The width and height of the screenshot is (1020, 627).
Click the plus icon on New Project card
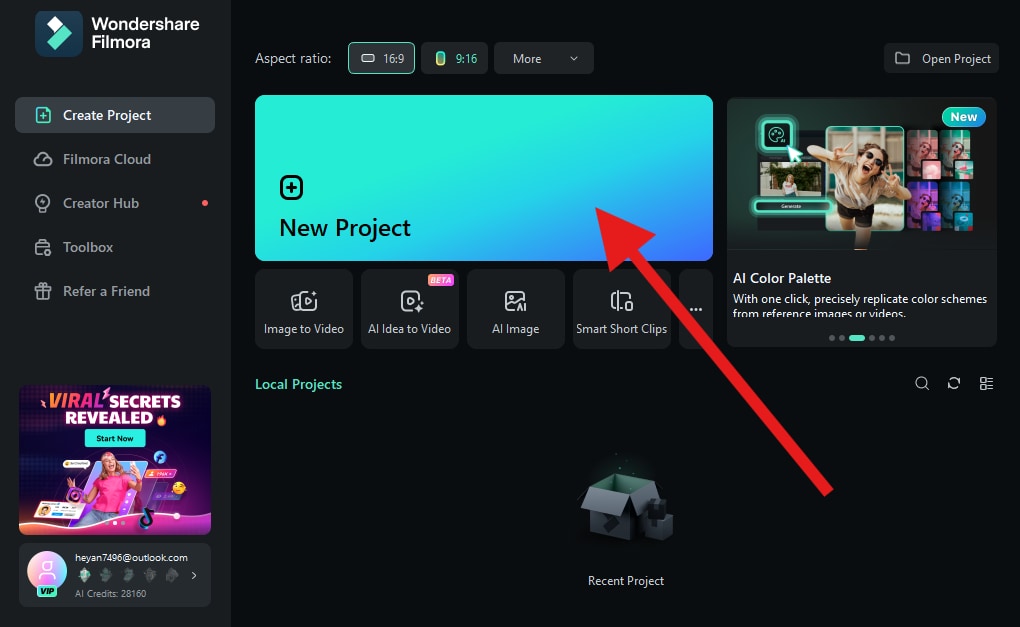point(291,187)
